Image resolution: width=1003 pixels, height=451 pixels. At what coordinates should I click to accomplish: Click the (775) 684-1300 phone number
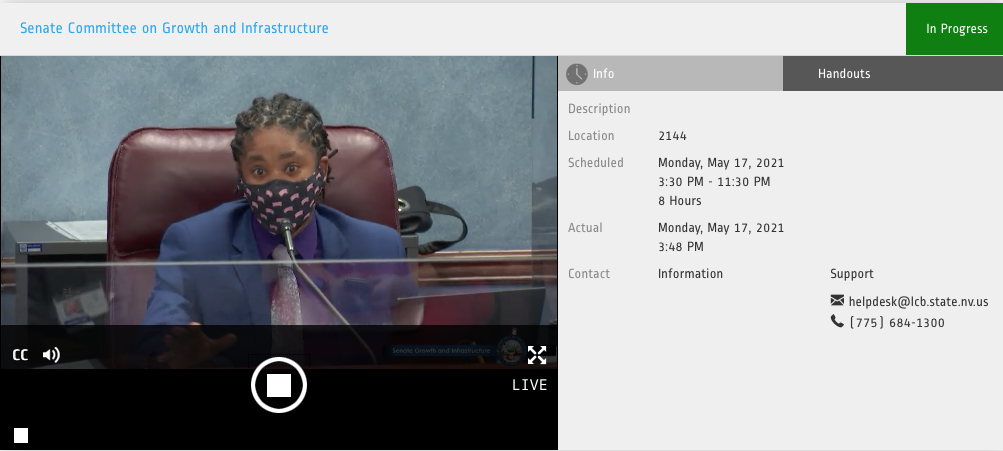click(x=897, y=323)
